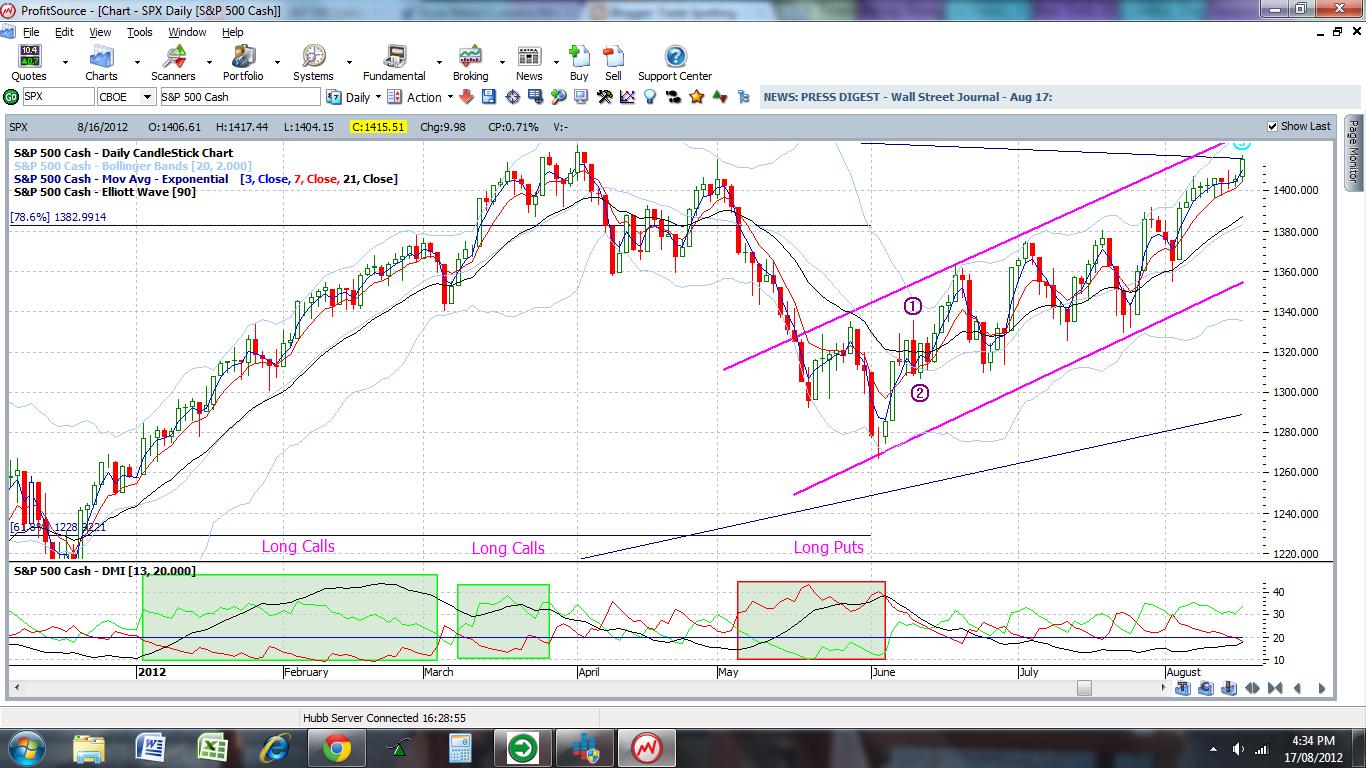1366x768 pixels.
Task: Open the Broking tool
Action: point(470,63)
